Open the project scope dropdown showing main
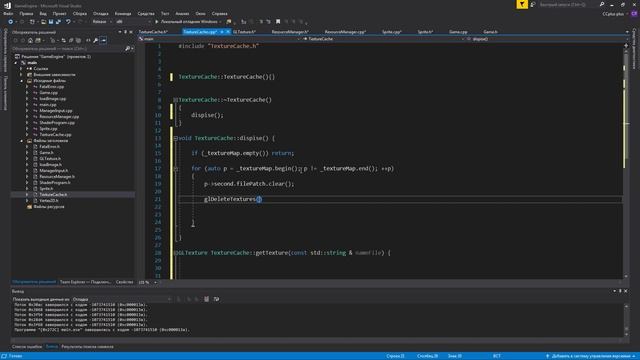640x360 pixels. point(219,39)
